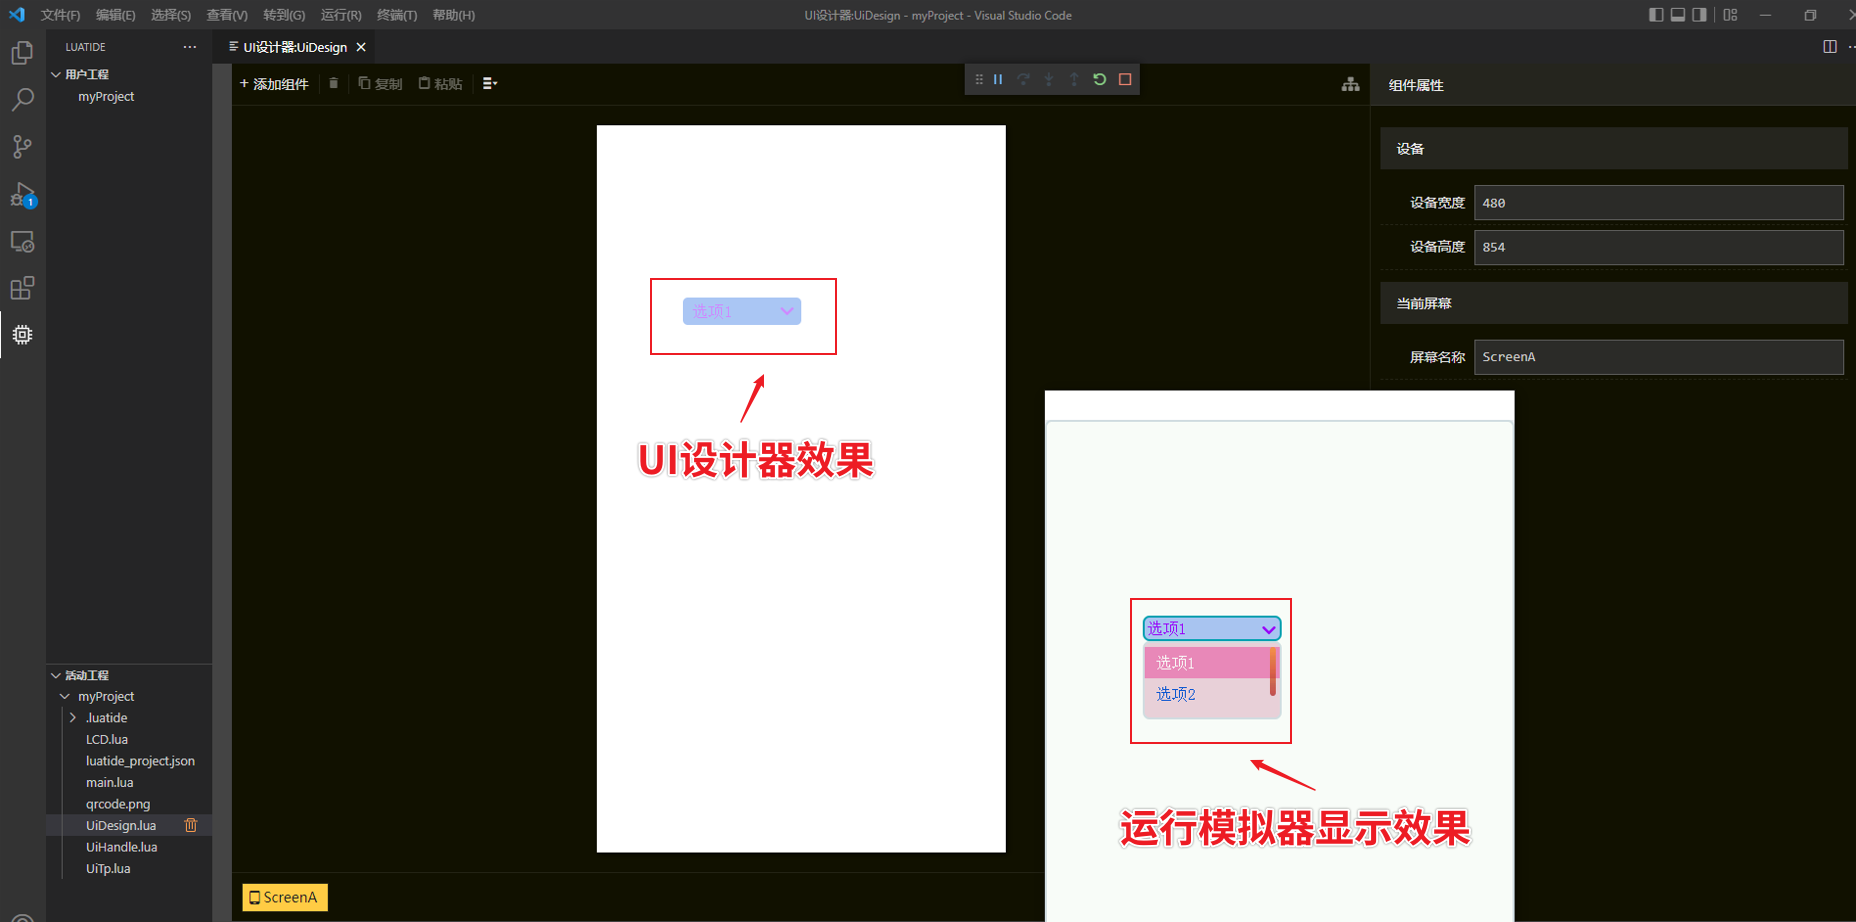This screenshot has height=922, width=1856.
Task: Select the UI设计器:UiDesign editor tab
Action: (x=295, y=46)
